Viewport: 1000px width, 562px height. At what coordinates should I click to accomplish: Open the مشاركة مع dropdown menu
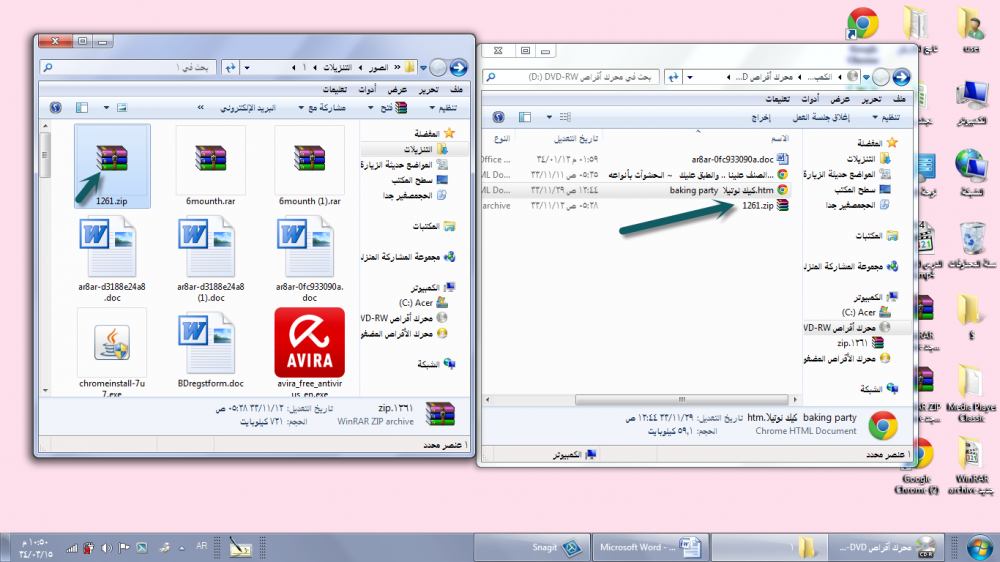pyautogui.click(x=322, y=106)
